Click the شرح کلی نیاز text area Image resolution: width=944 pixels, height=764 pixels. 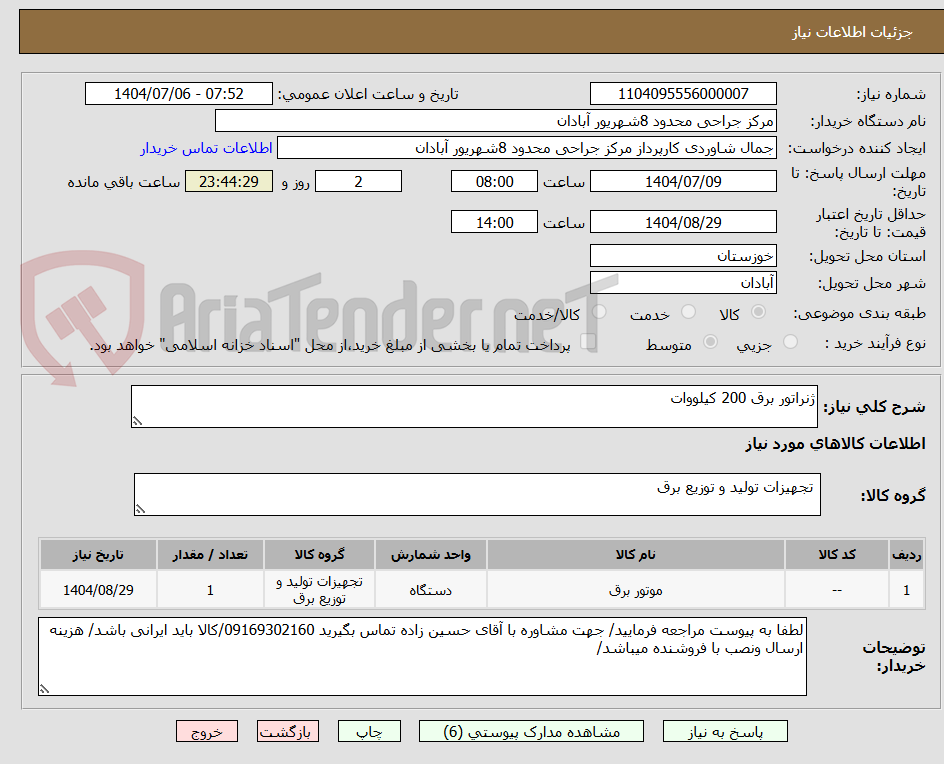coord(474,406)
